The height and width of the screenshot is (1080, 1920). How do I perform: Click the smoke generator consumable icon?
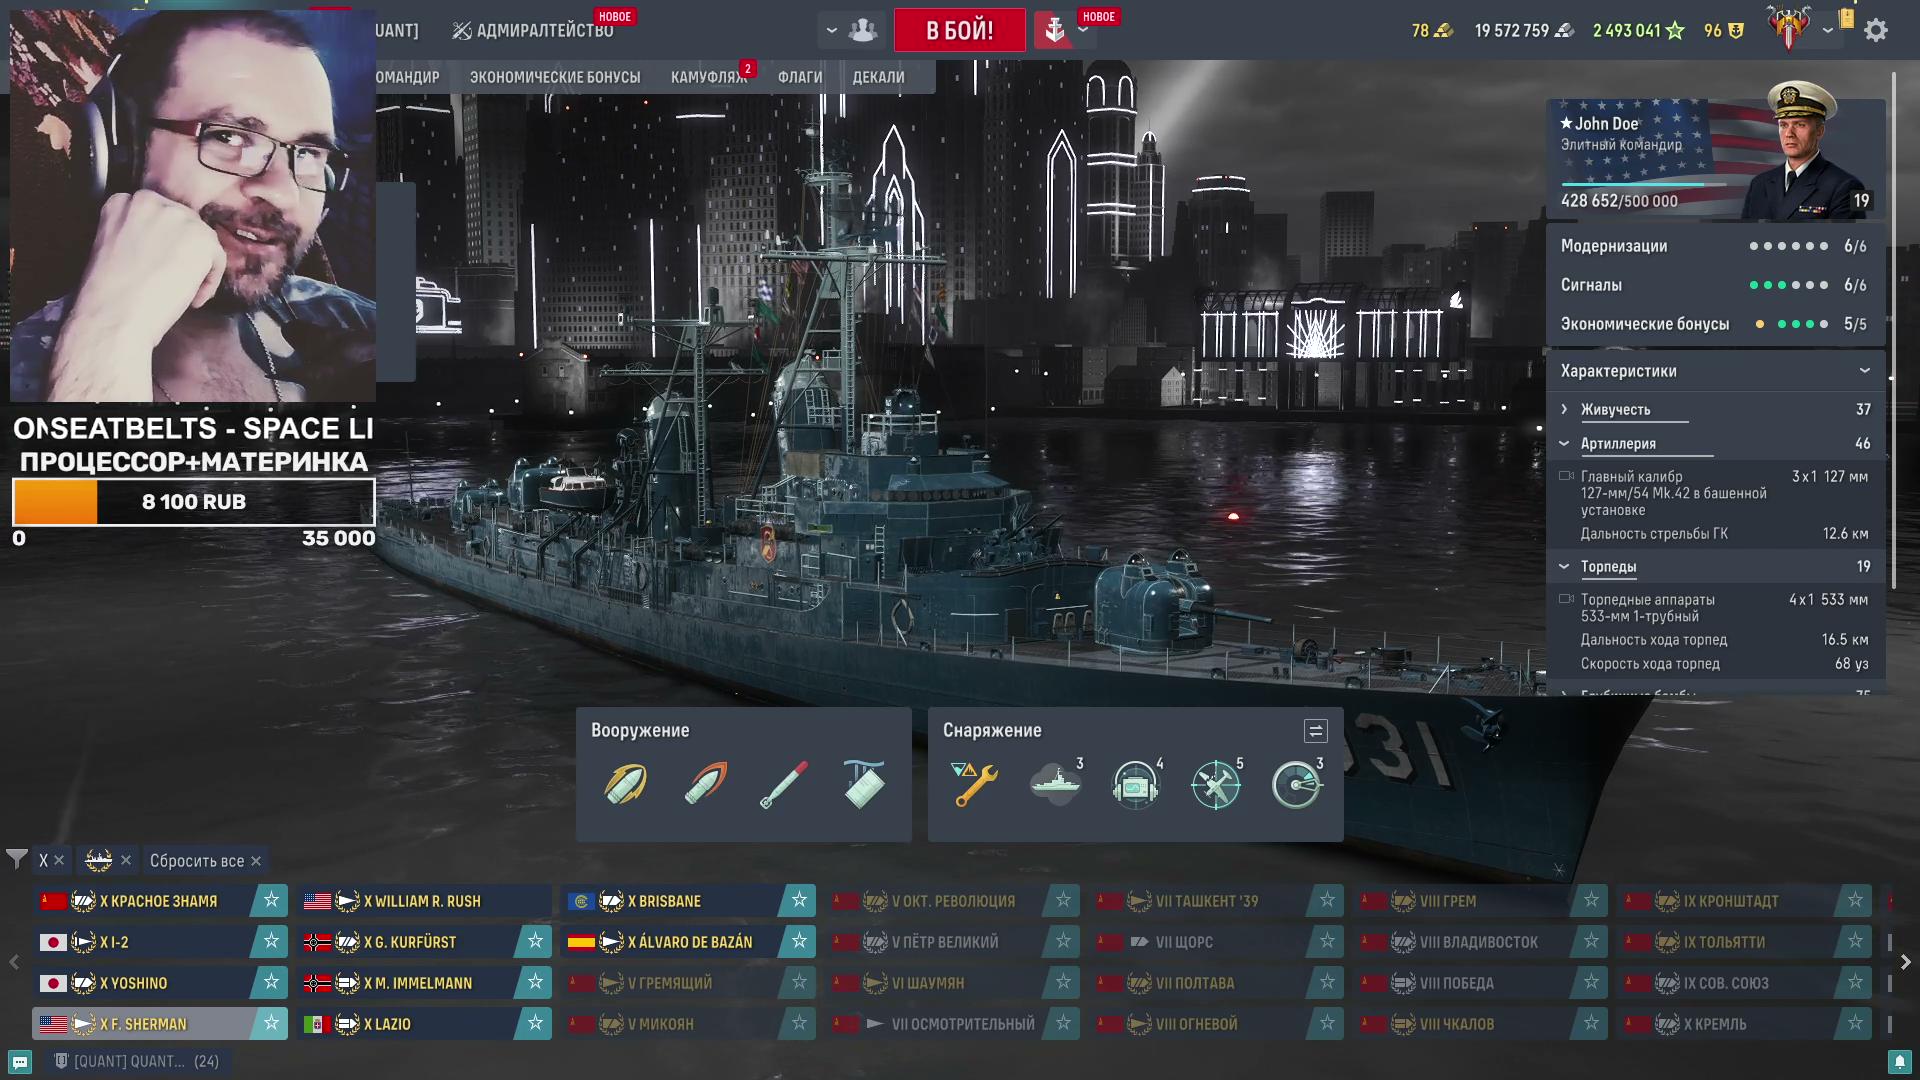tap(1055, 784)
